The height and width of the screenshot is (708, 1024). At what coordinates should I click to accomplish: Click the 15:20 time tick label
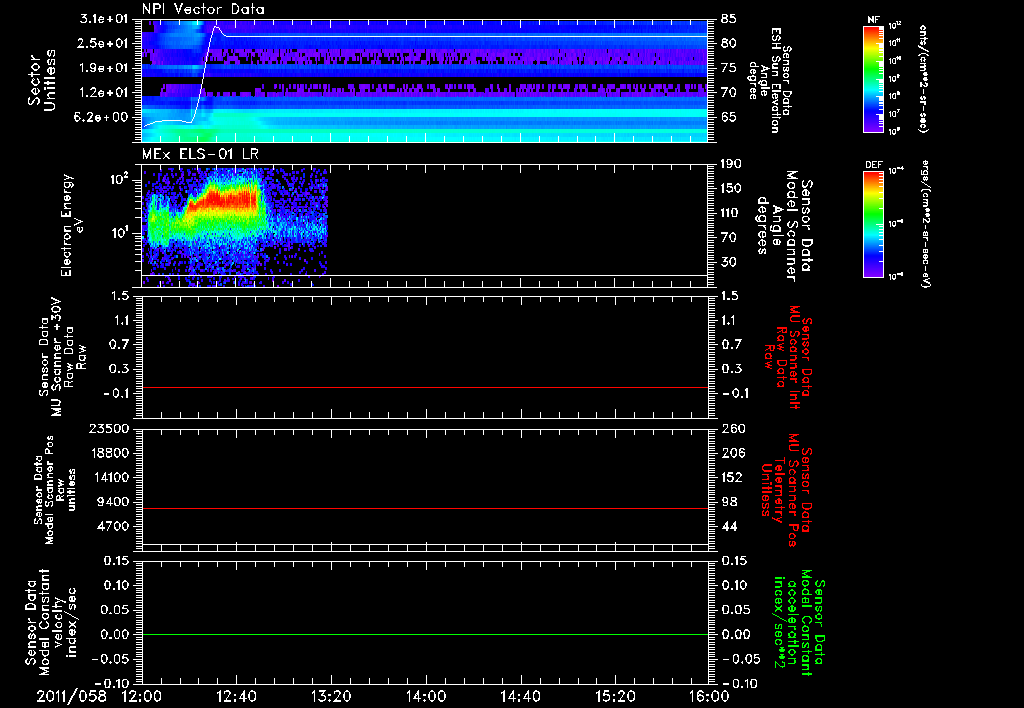click(615, 696)
